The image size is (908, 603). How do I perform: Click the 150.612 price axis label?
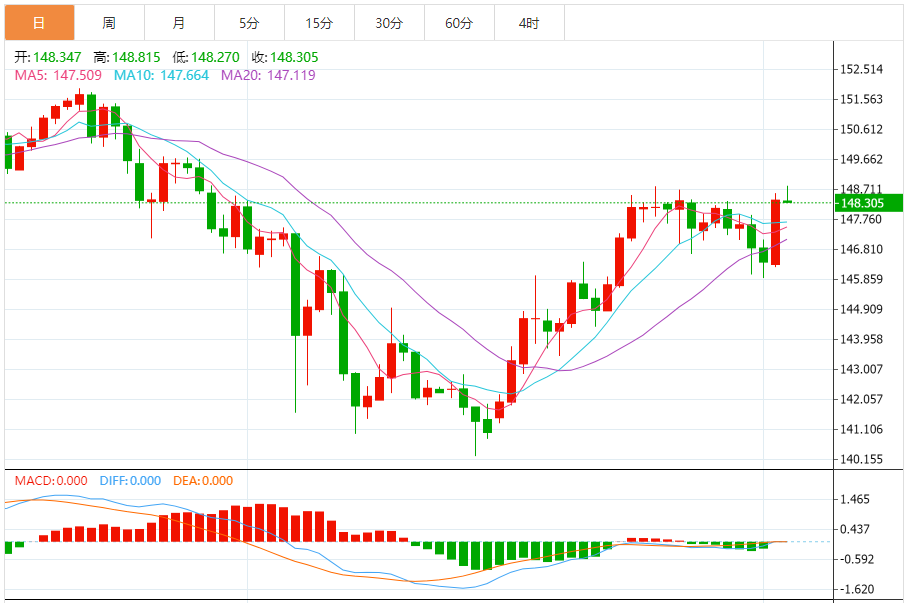[x=862, y=129]
